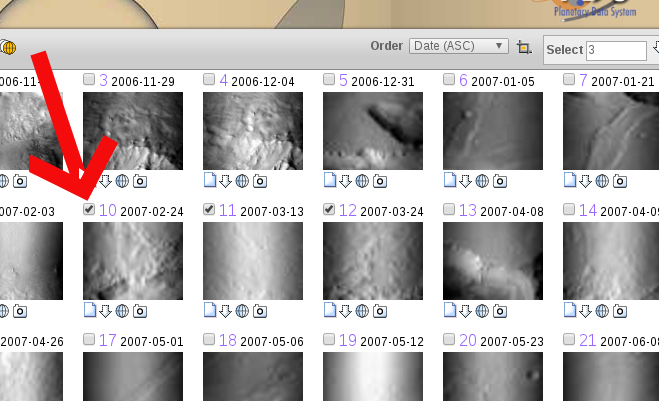Click the date text 2007-02-24

click(152, 211)
